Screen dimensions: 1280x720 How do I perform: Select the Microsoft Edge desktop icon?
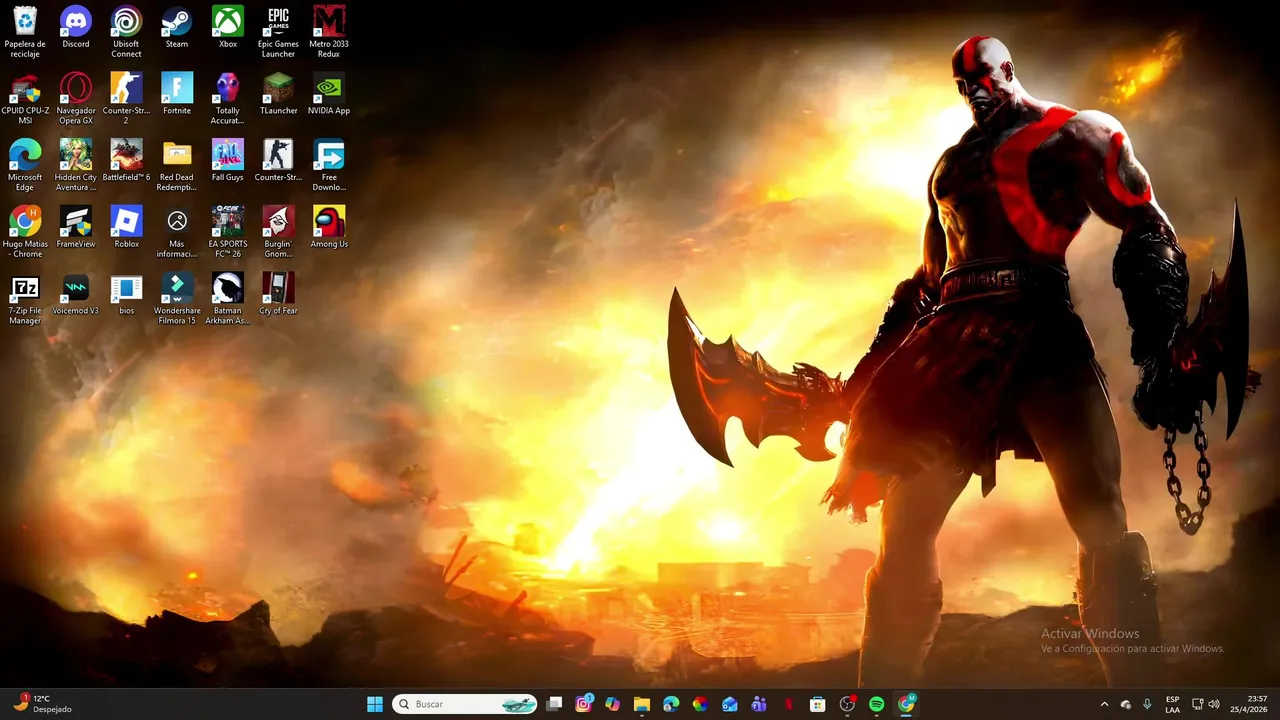pos(25,165)
